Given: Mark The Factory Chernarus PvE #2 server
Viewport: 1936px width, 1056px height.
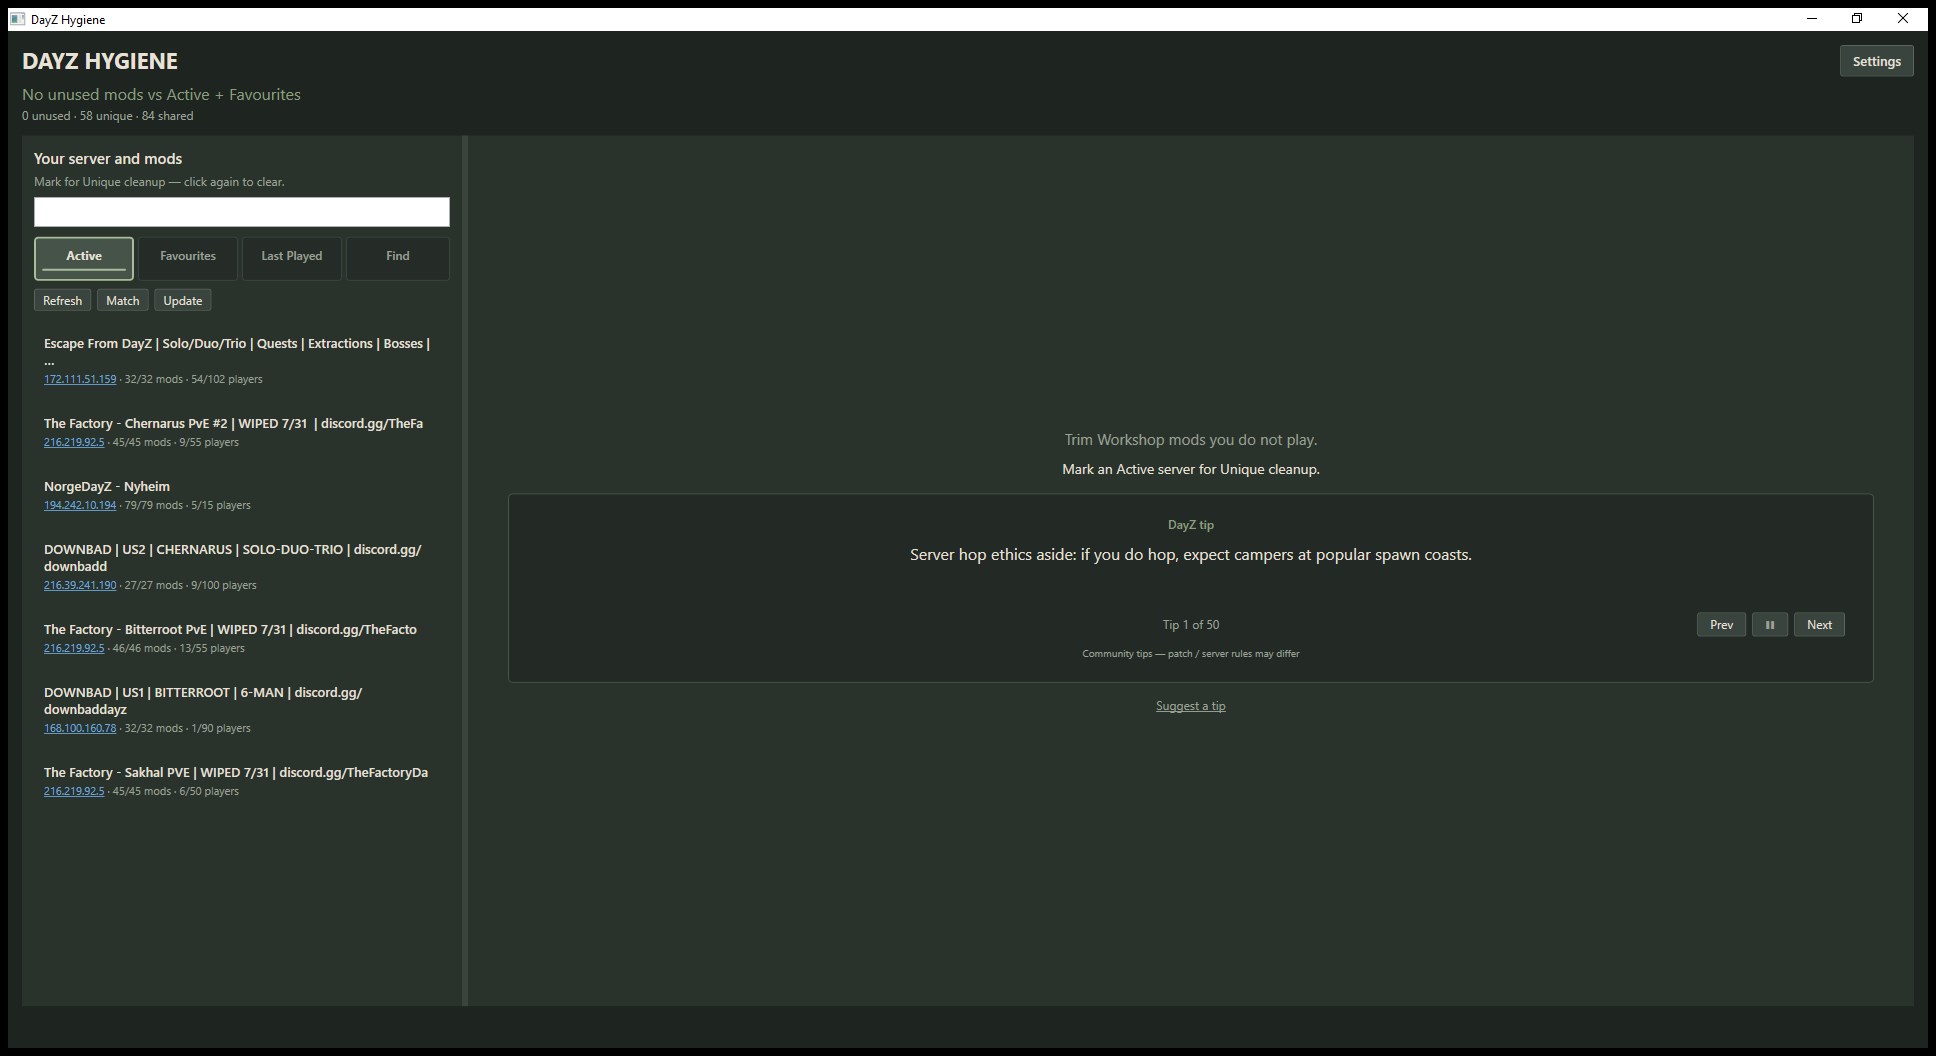Looking at the screenshot, I should coord(242,432).
